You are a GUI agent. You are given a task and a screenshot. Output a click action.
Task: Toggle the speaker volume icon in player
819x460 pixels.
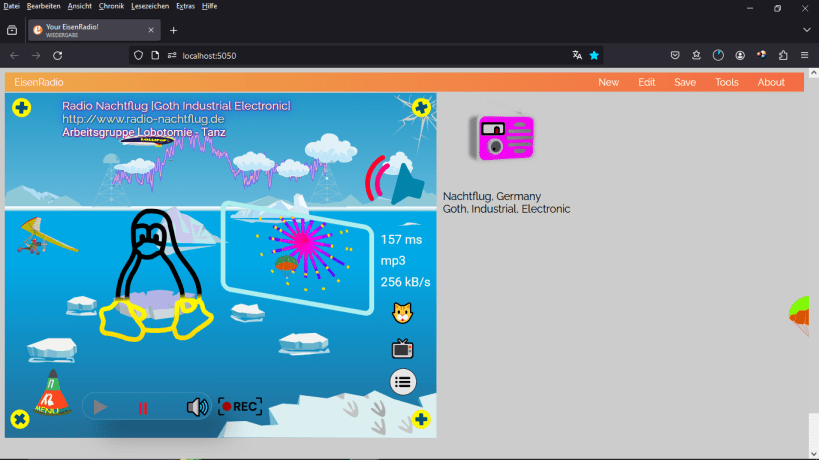[x=197, y=407]
